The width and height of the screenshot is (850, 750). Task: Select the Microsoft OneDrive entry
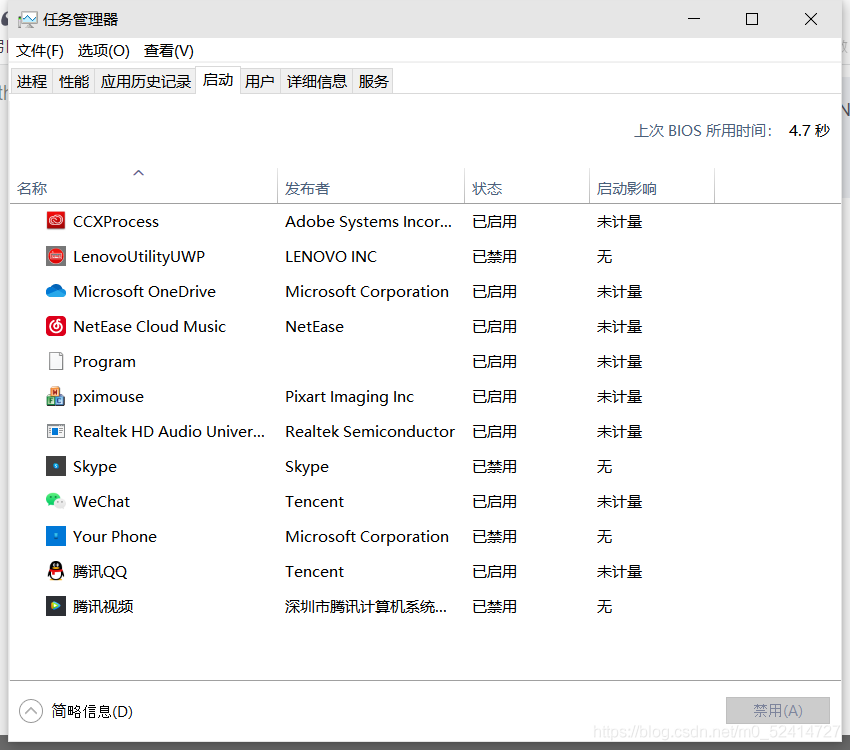pyautogui.click(x=144, y=291)
